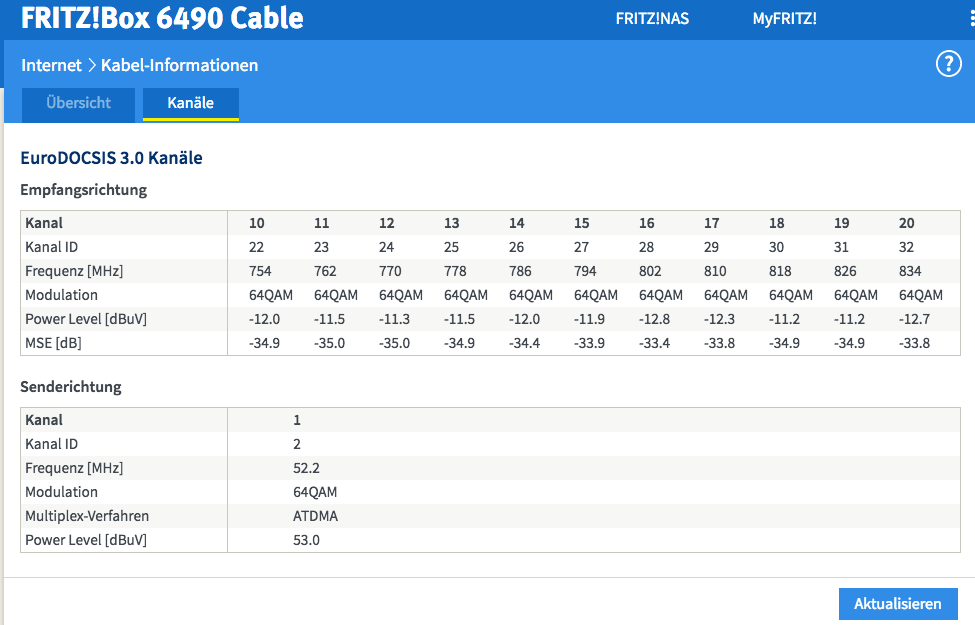Select downstream channel 10 column header
This screenshot has width=975, height=625.
coord(257,223)
